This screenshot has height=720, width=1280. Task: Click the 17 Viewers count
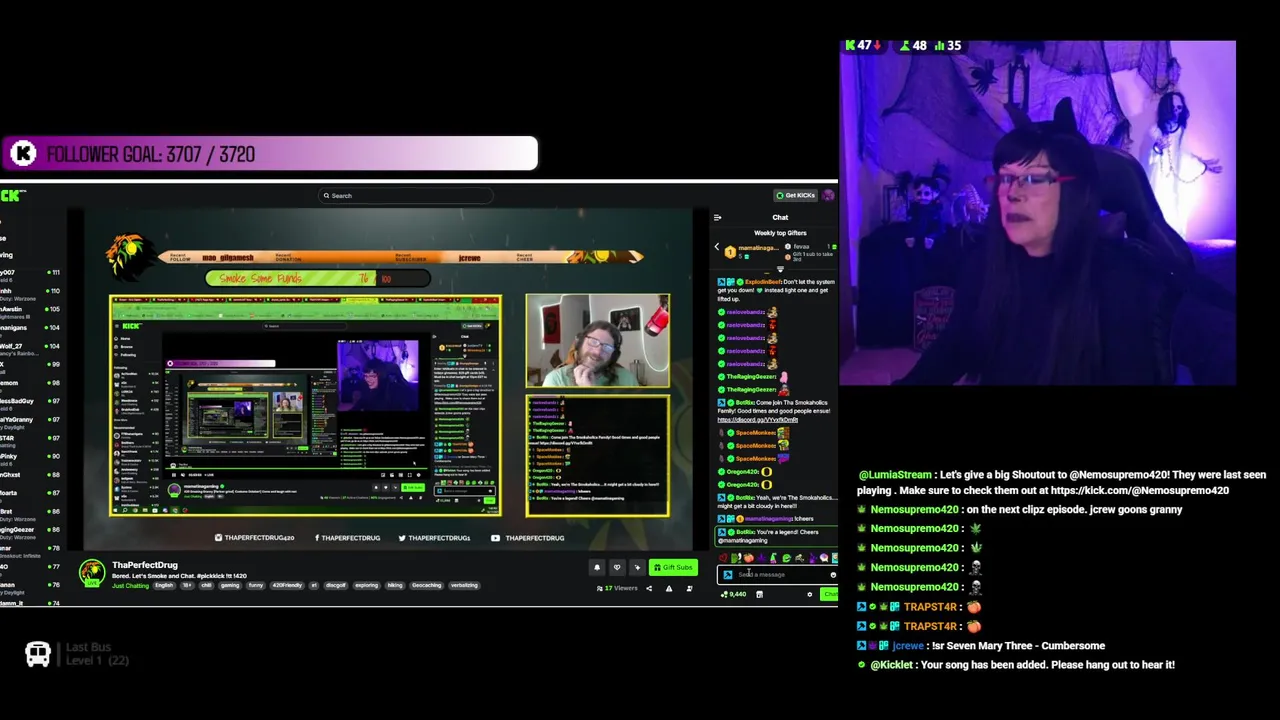(617, 588)
